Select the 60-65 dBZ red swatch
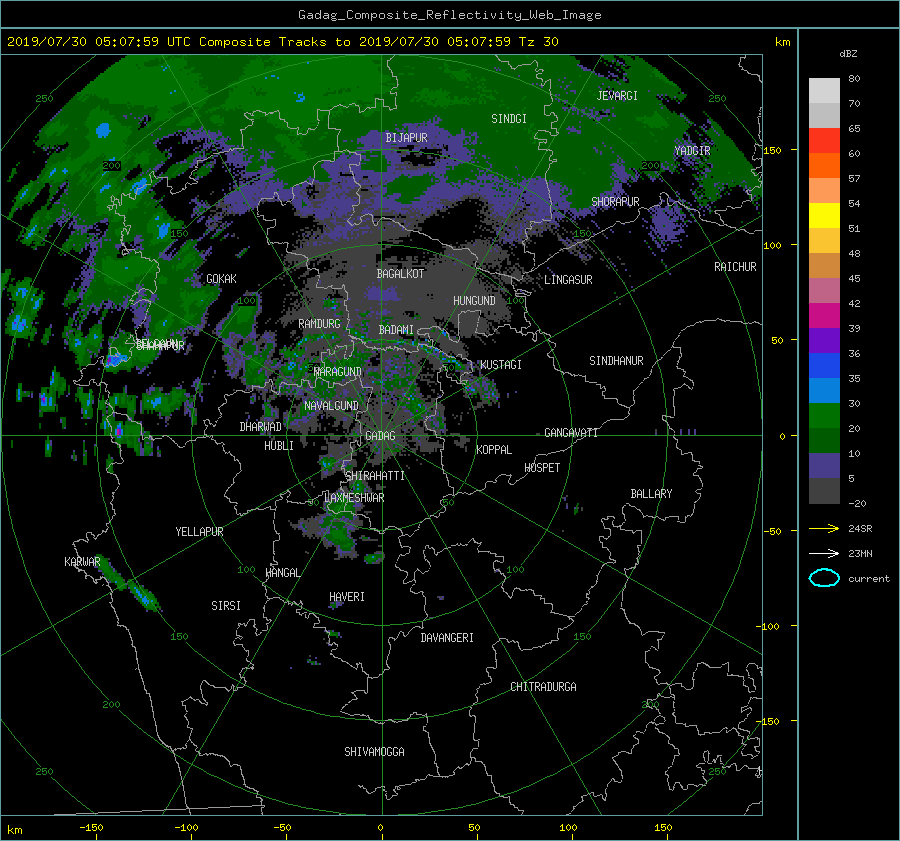Viewport: 900px width, 841px height. pyautogui.click(x=824, y=141)
